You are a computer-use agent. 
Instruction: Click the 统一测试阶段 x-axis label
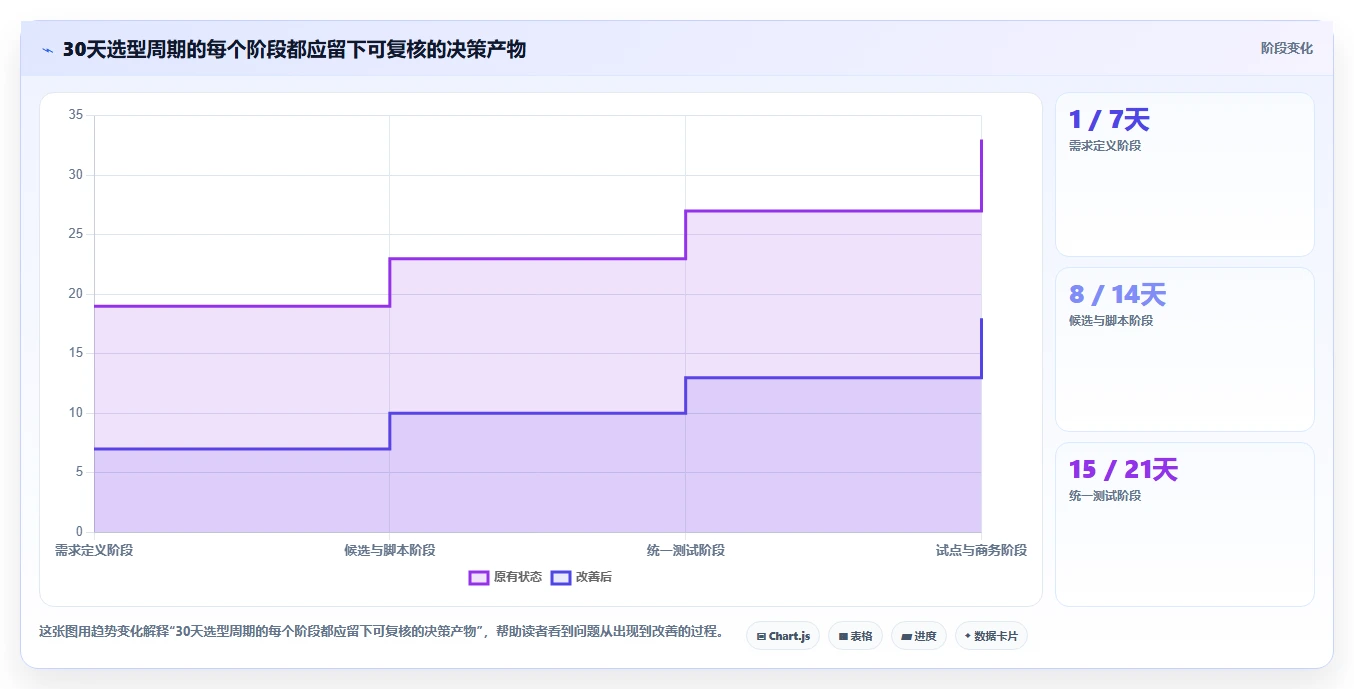pyautogui.click(x=686, y=550)
